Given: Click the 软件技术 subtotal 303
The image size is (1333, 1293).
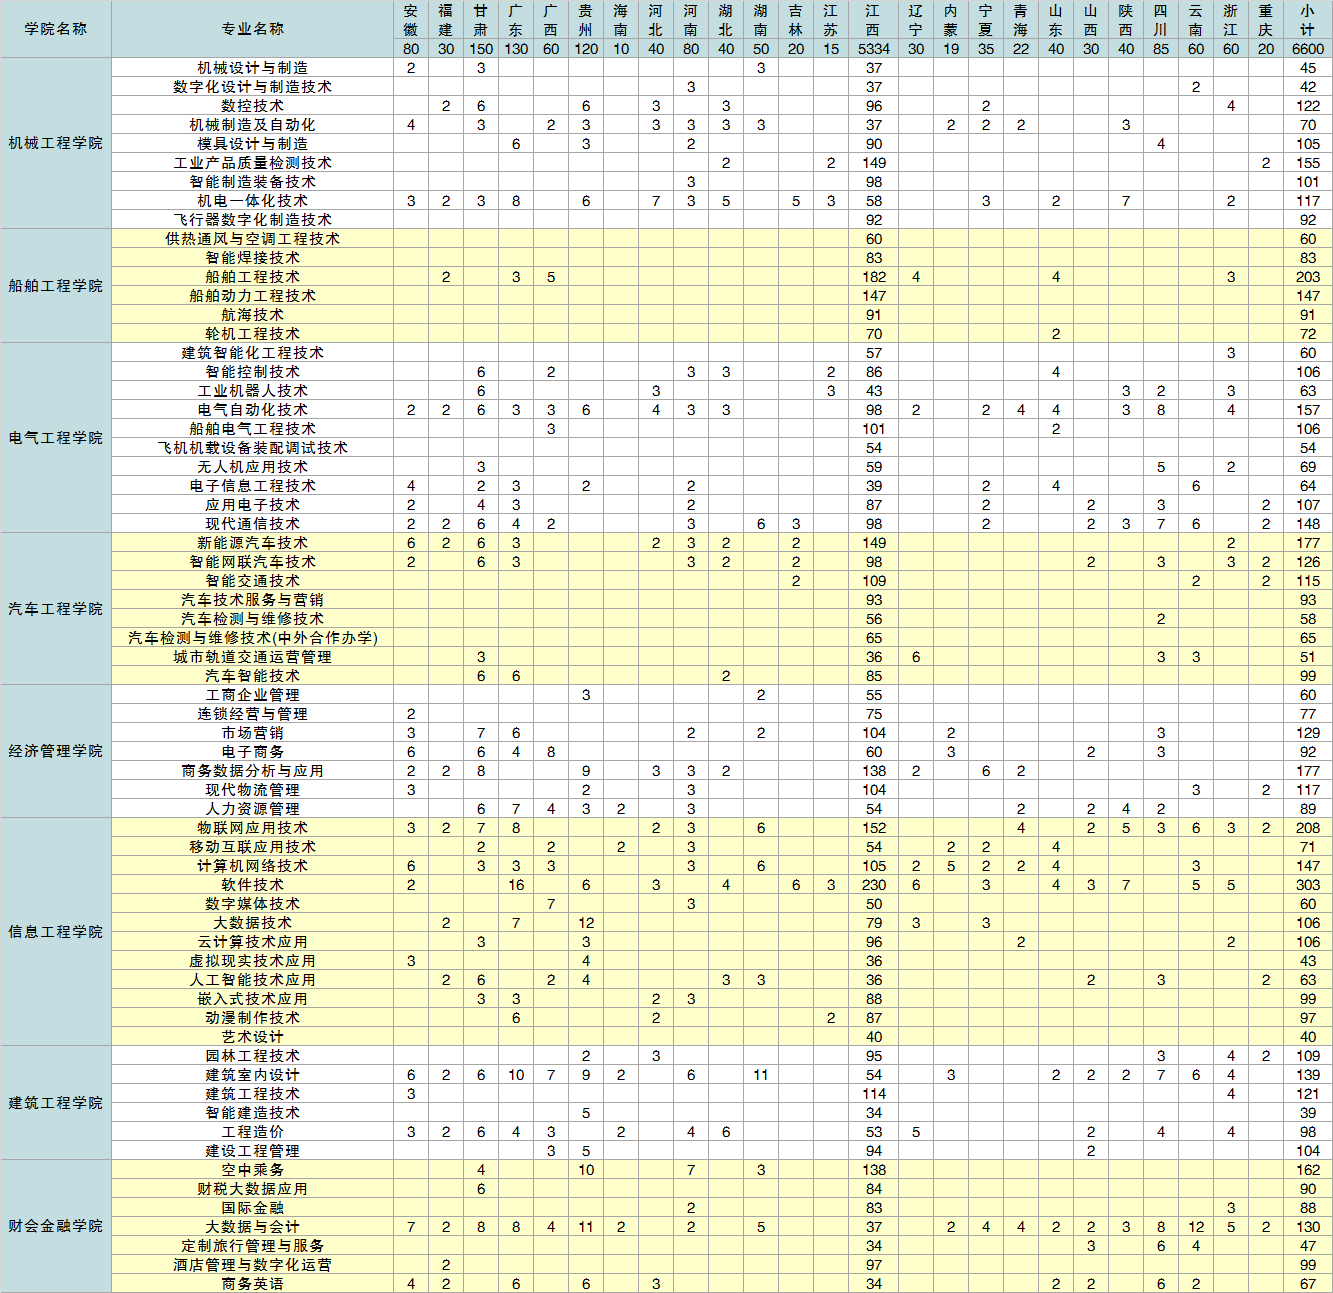Looking at the screenshot, I should pos(1308,885).
